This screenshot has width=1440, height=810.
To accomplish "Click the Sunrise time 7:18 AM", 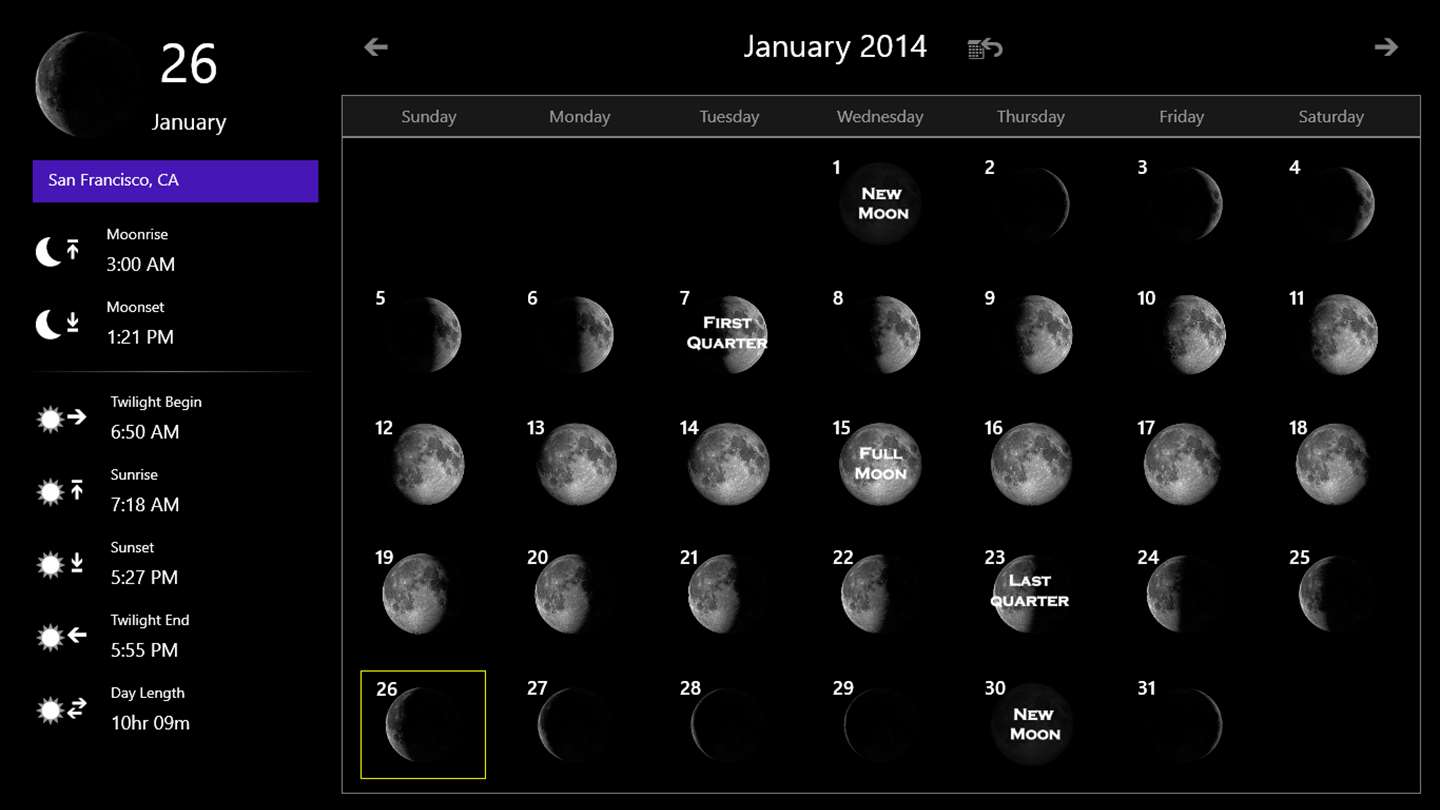I will click(145, 506).
